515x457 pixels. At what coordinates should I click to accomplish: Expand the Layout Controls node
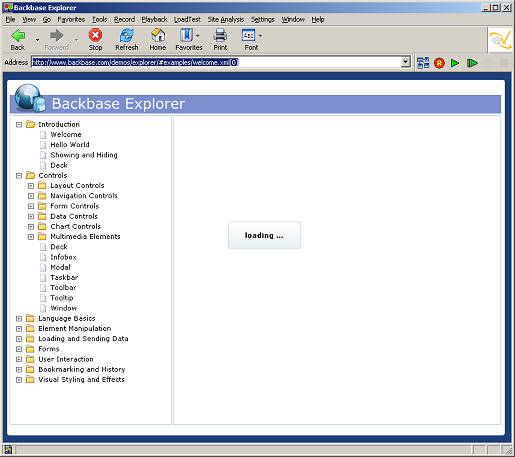pos(31,186)
